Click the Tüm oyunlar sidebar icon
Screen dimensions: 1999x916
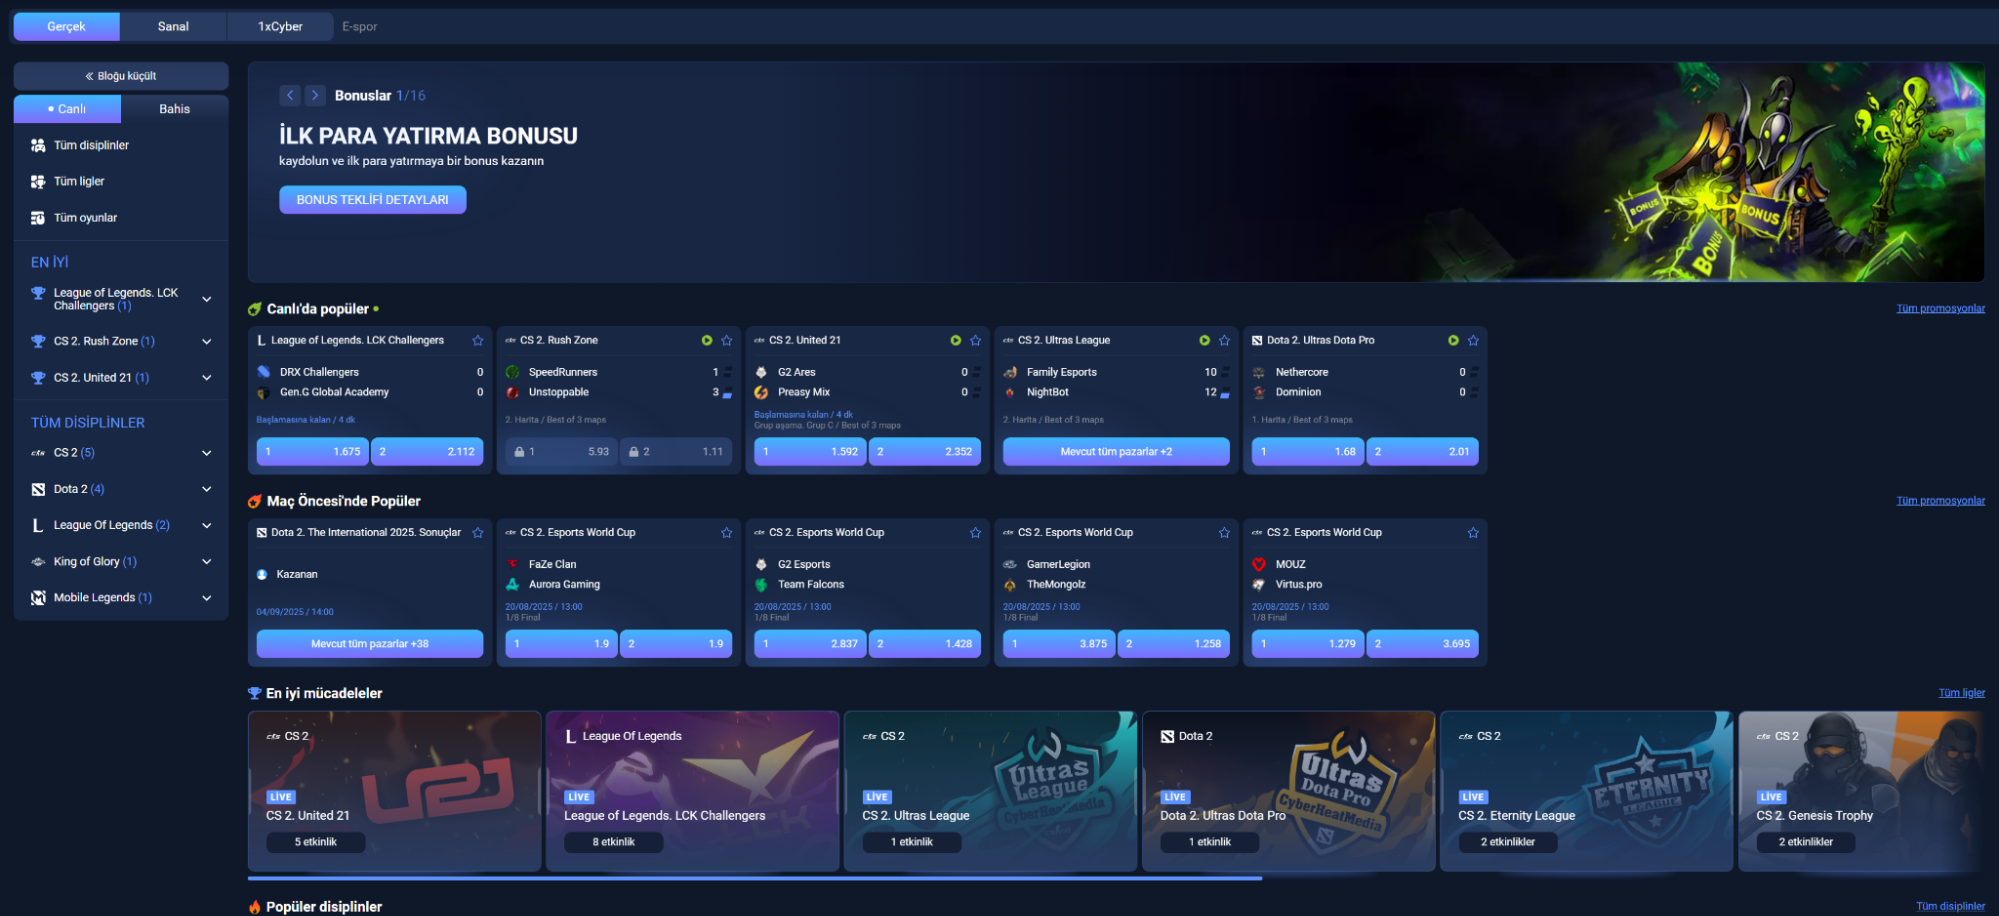coord(38,217)
